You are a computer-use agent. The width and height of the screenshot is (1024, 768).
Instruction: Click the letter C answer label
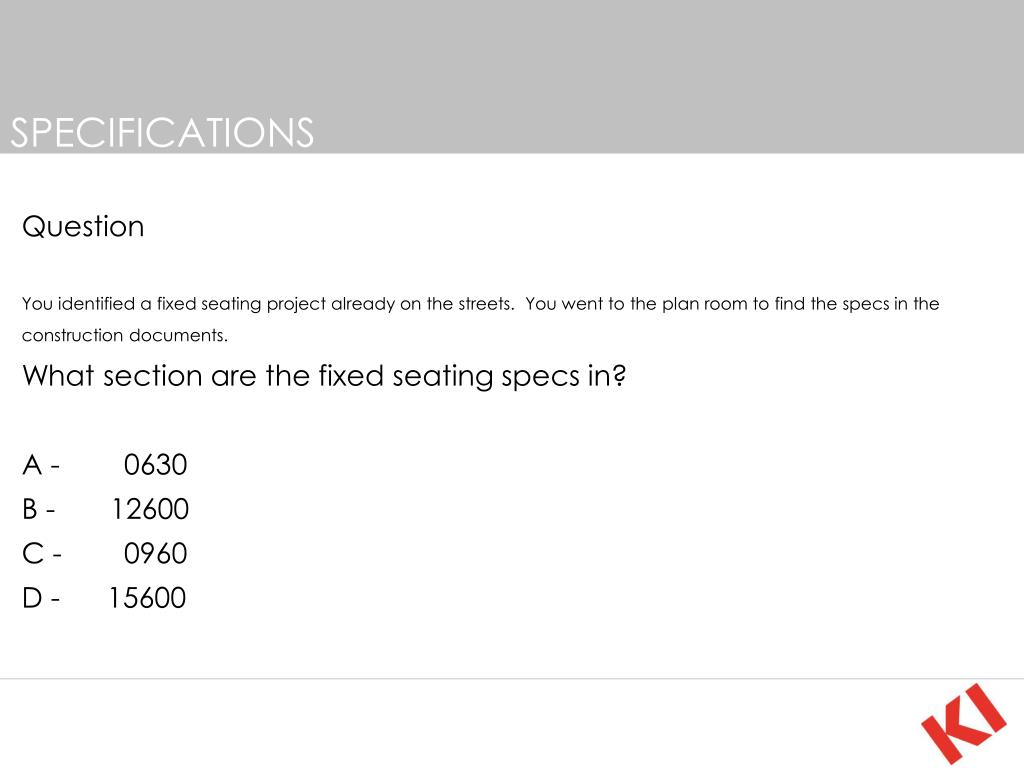33,554
